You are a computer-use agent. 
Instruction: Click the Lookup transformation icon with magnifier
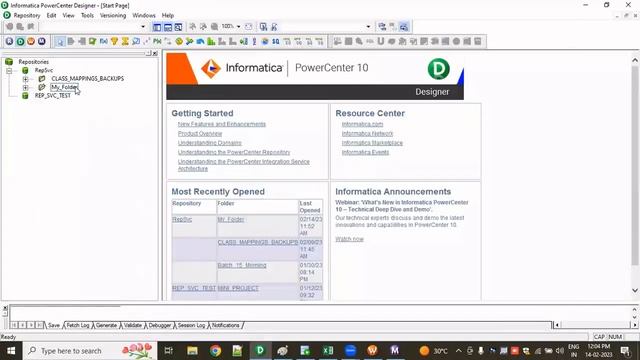point(136,41)
